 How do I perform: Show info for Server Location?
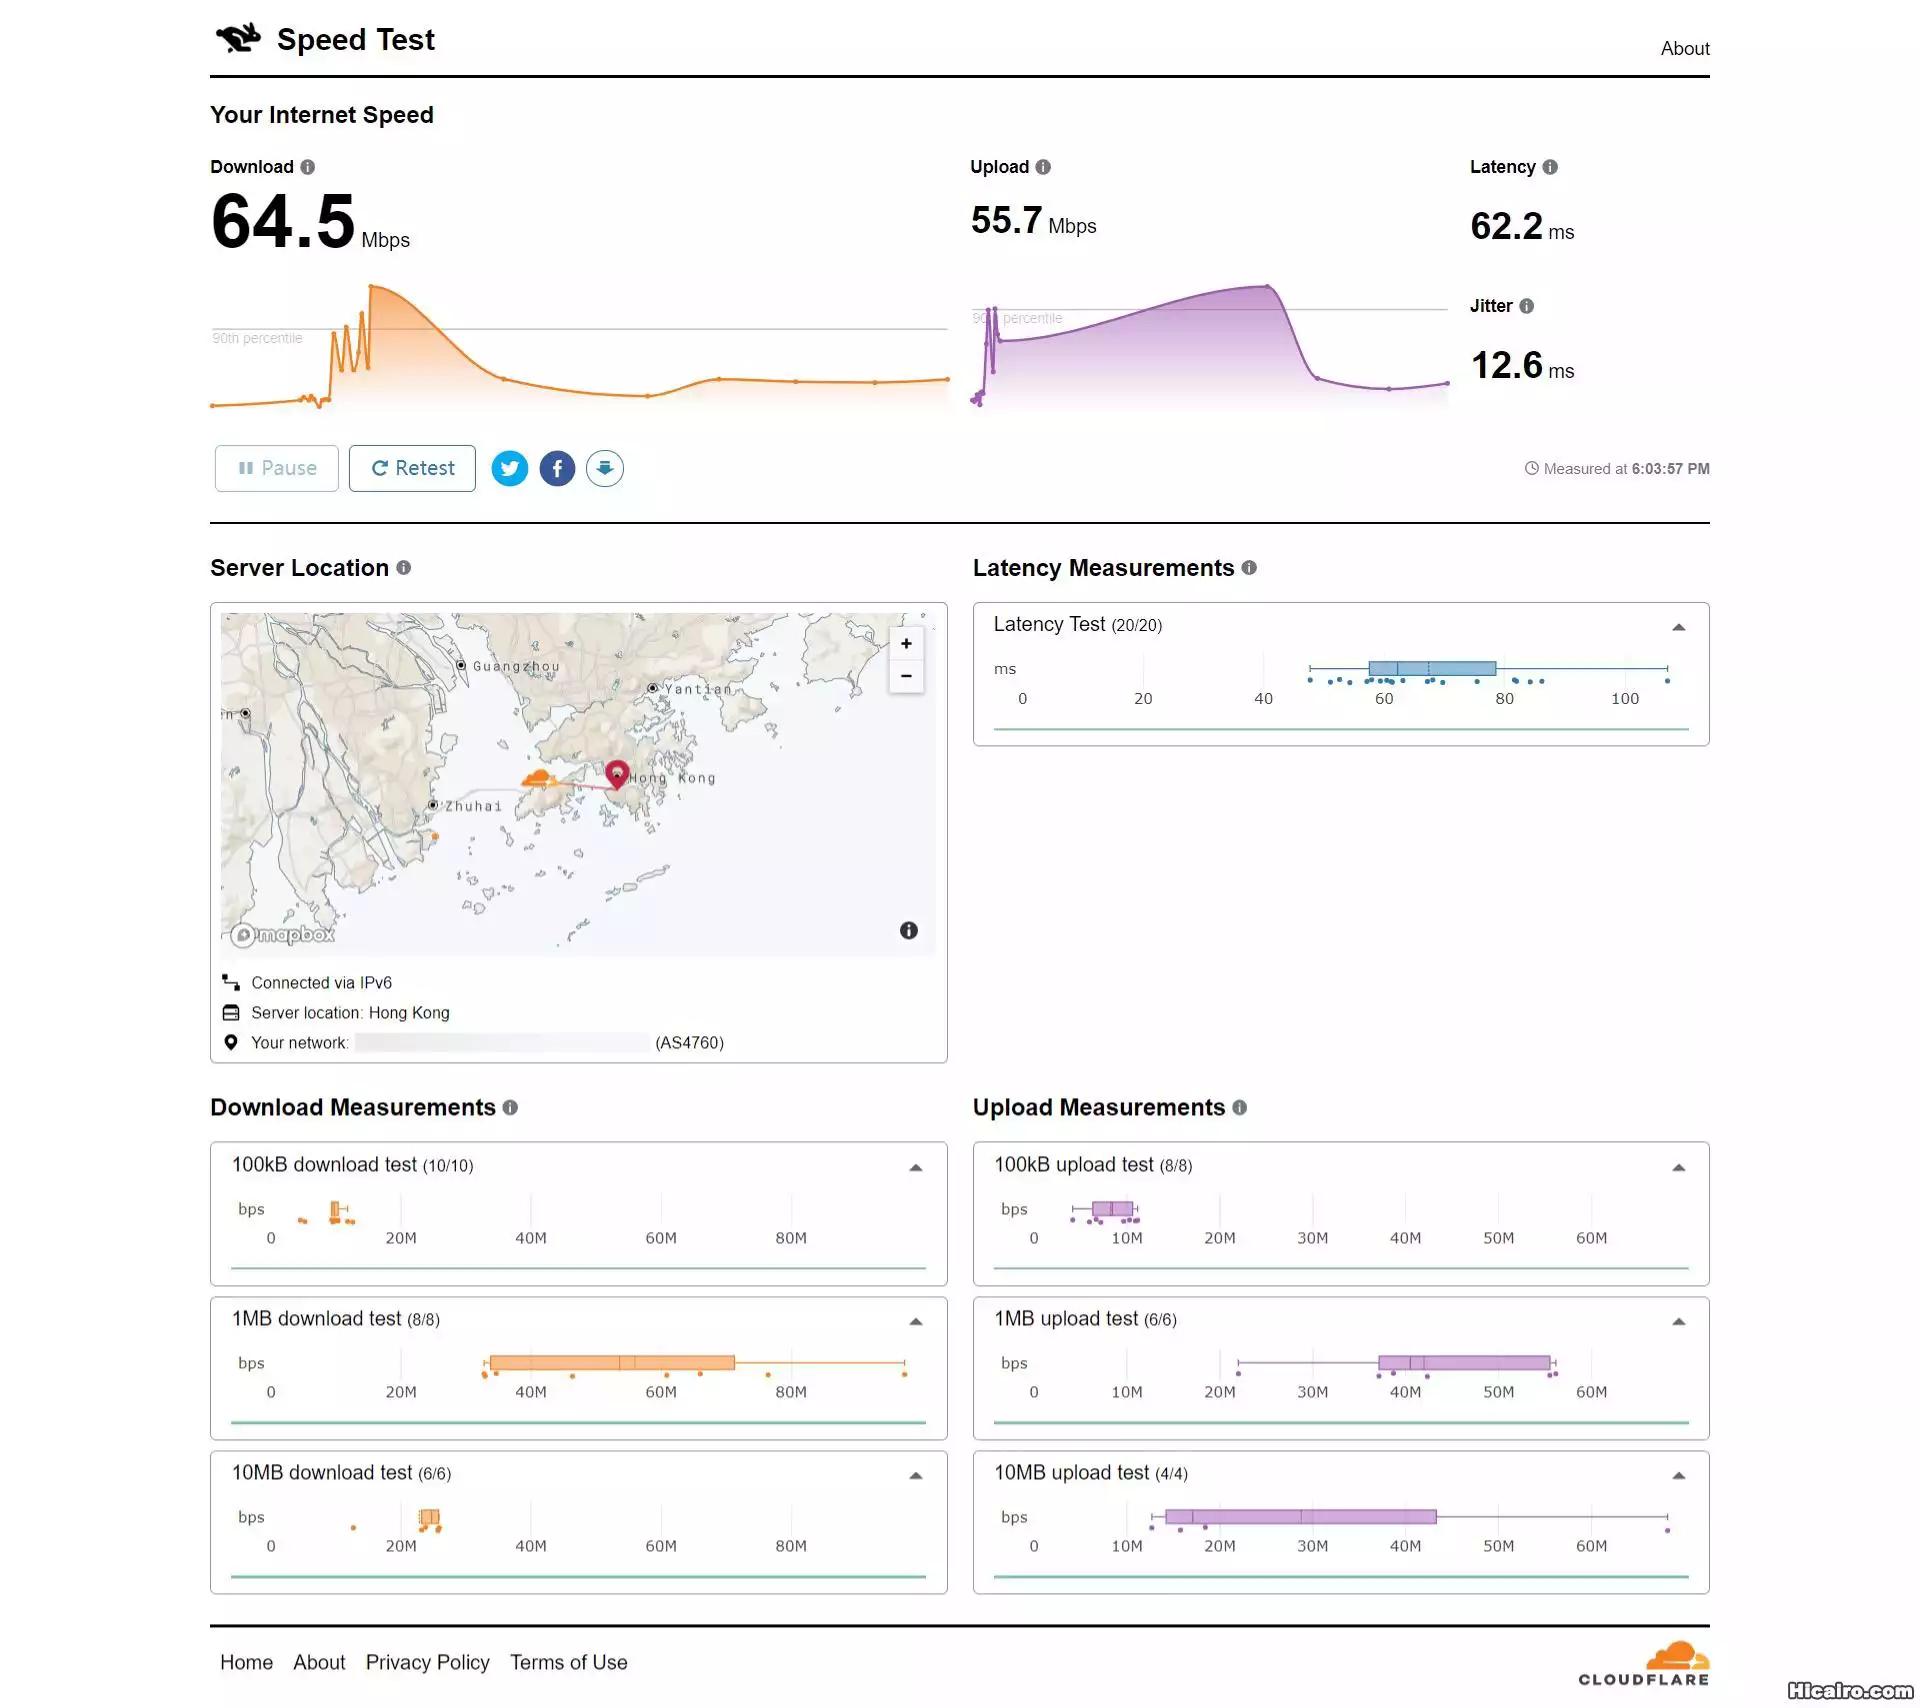click(404, 567)
